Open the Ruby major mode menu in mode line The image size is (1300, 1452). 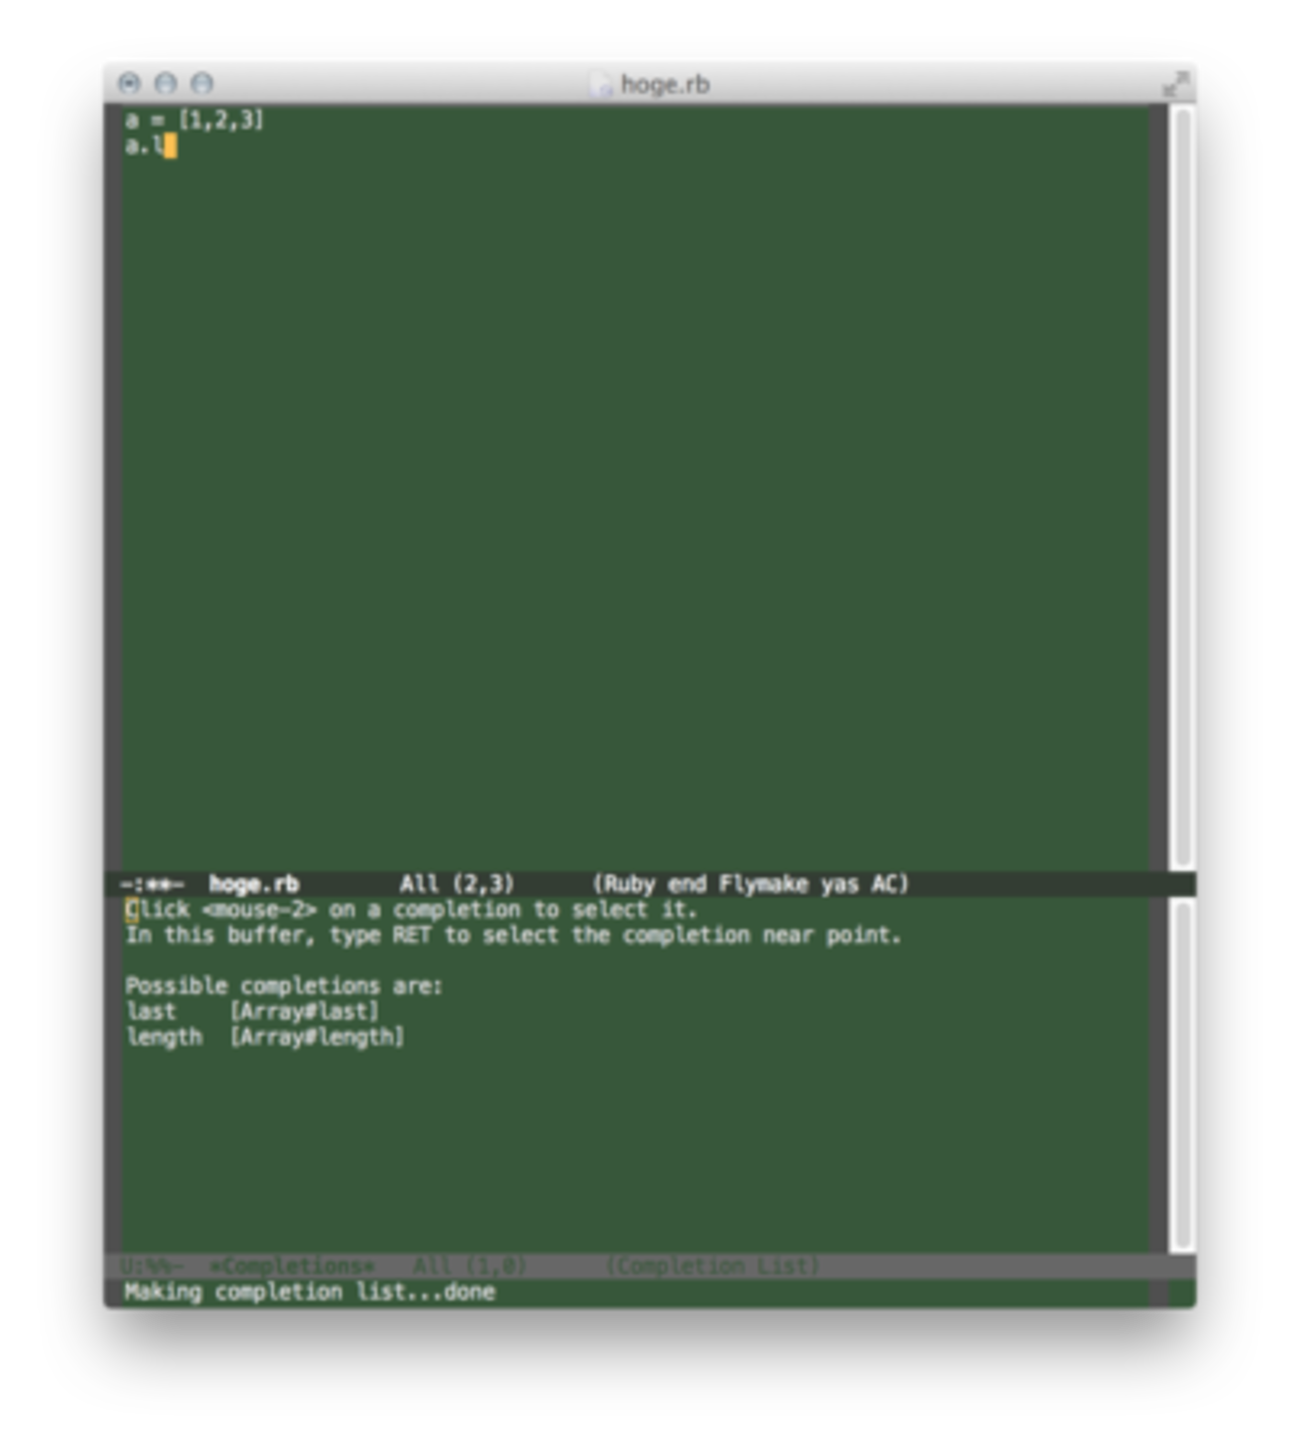tap(627, 884)
